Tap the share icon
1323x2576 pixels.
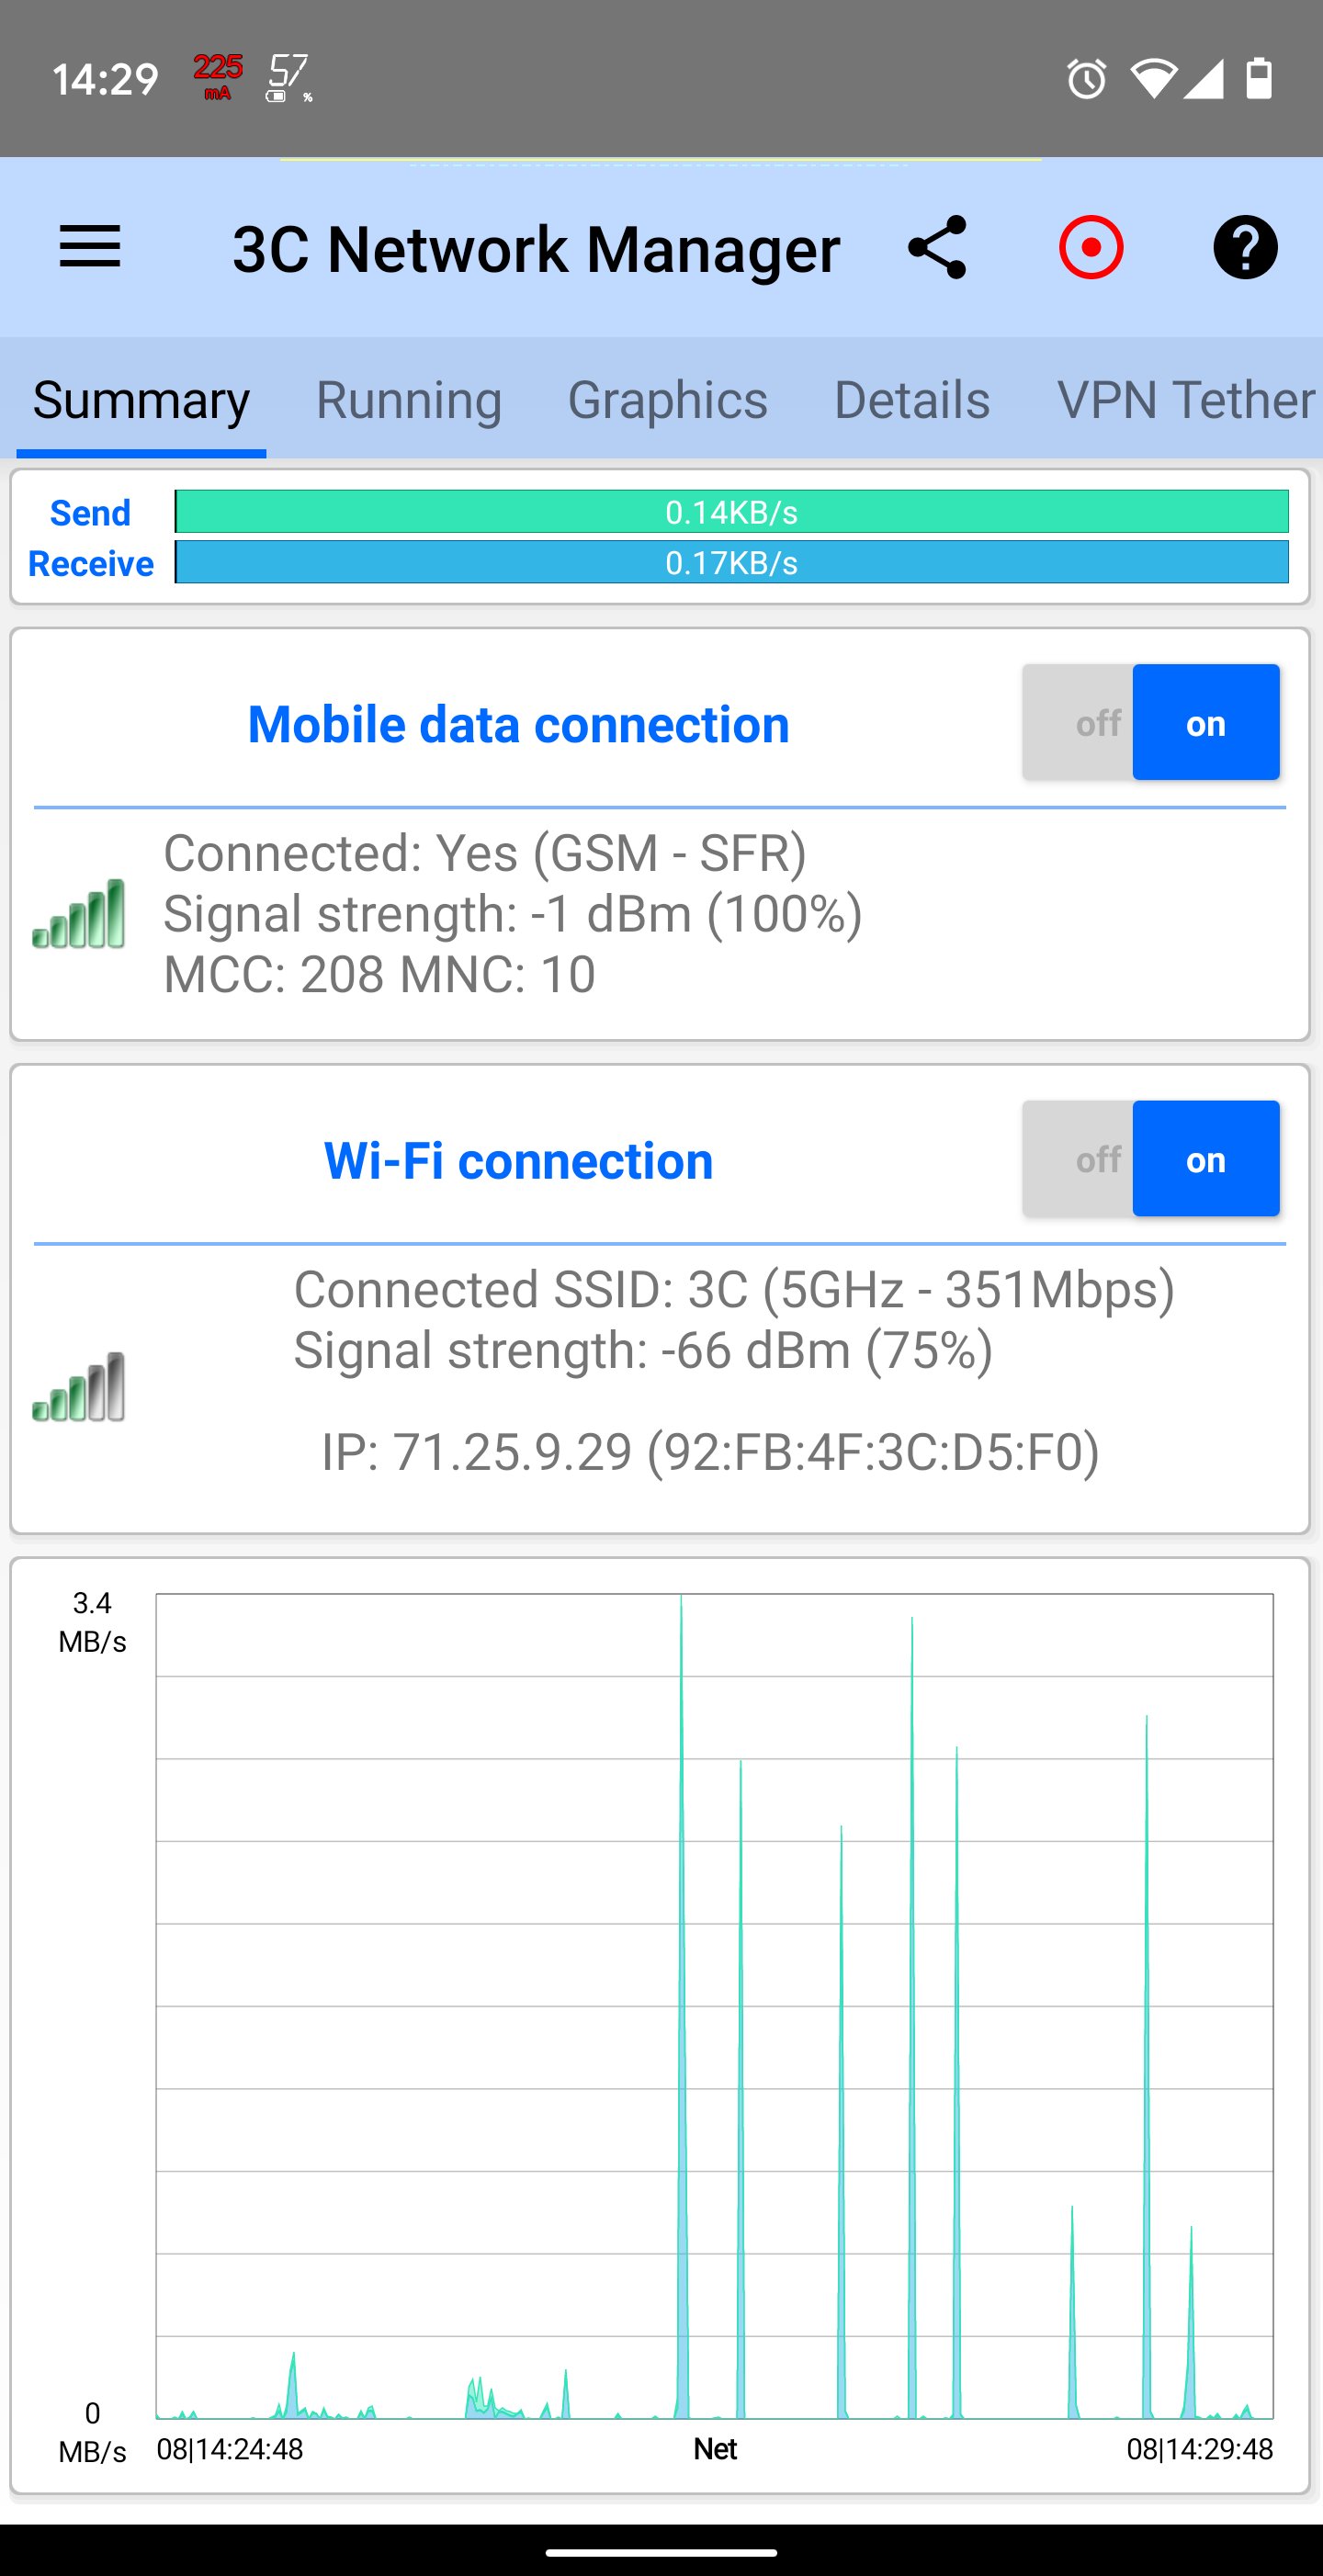(x=937, y=247)
